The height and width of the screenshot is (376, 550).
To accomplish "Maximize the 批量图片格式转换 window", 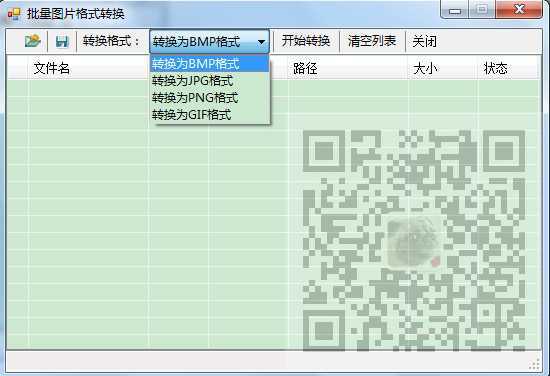I will (x=482, y=10).
